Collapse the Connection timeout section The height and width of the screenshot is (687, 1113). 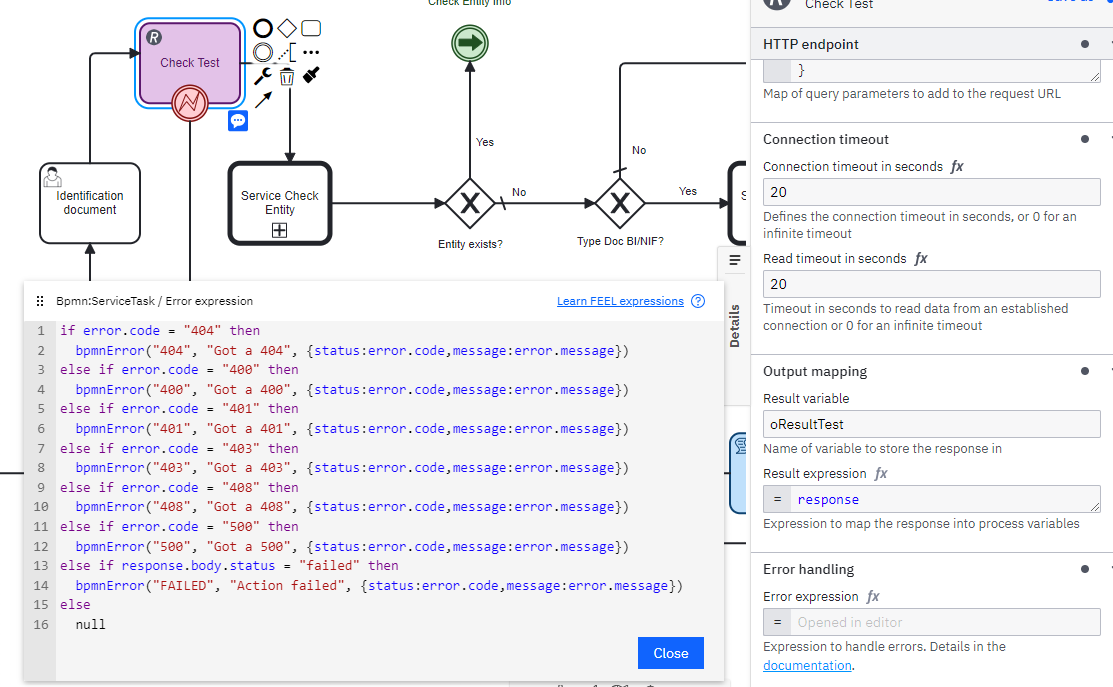click(931, 139)
